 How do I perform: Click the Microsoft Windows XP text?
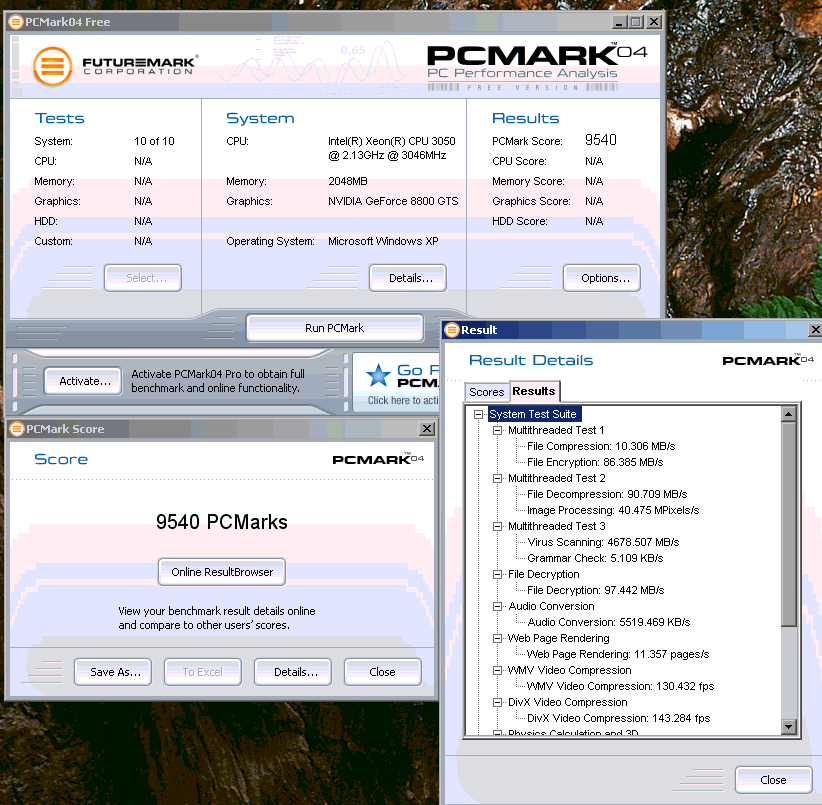point(383,241)
